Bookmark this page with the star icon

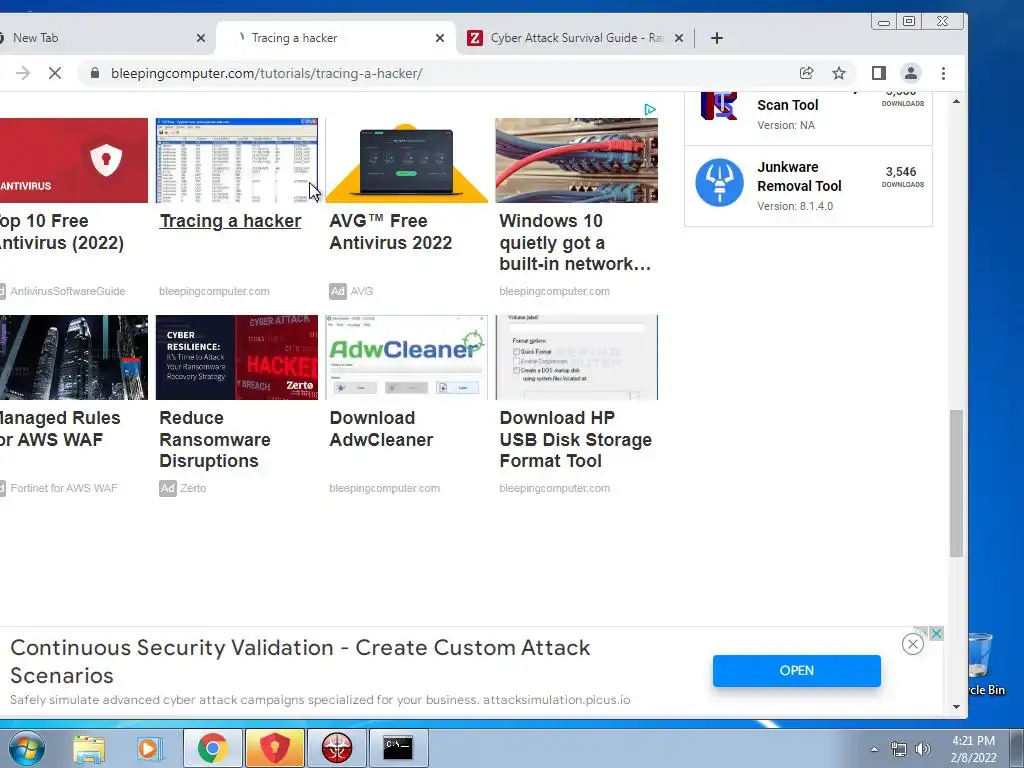pyautogui.click(x=839, y=73)
